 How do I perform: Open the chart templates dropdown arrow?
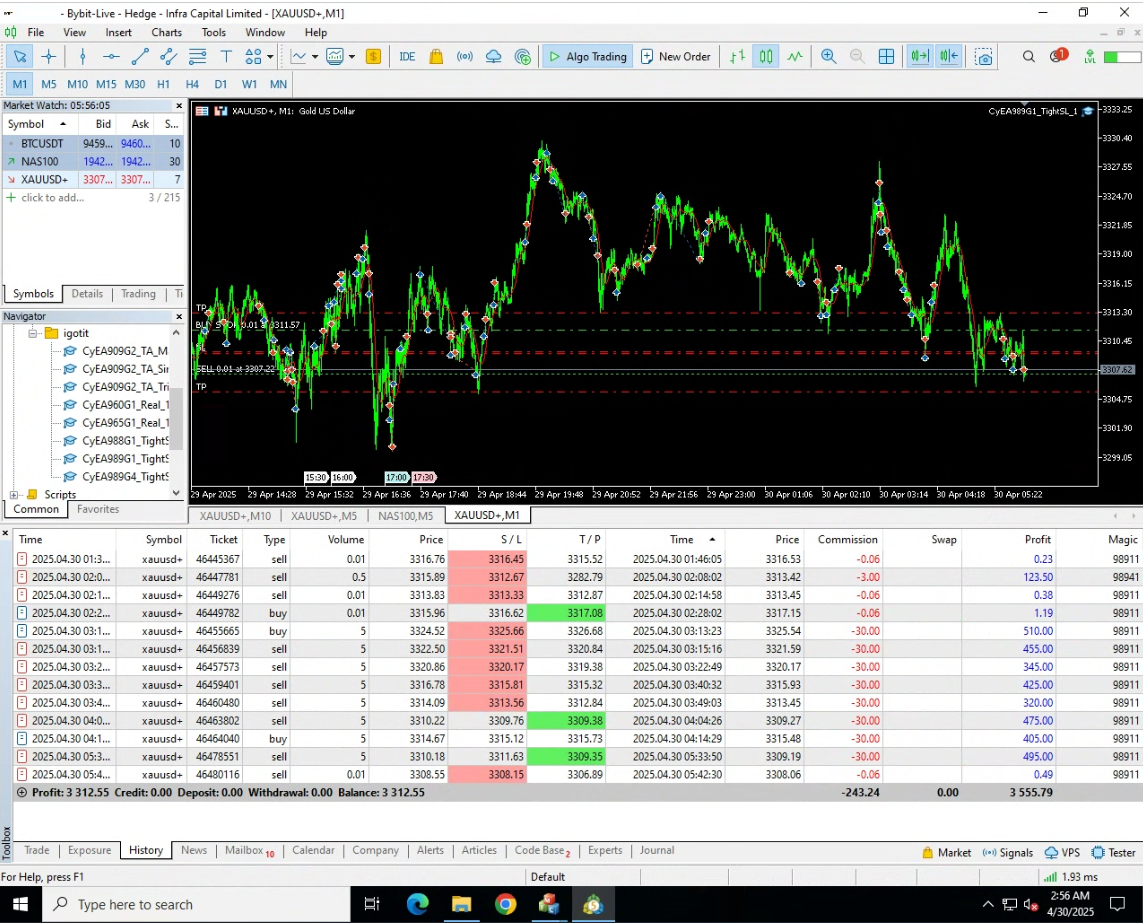pyautogui.click(x=352, y=57)
